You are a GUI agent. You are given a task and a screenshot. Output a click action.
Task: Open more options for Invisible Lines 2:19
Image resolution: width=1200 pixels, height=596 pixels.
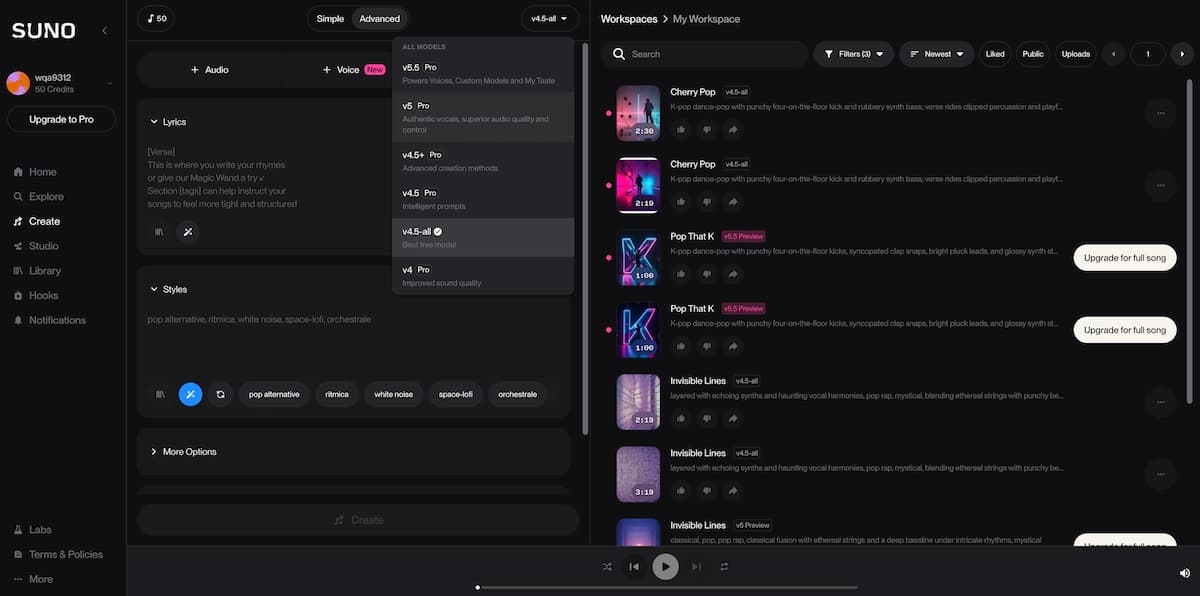[x=1160, y=402]
